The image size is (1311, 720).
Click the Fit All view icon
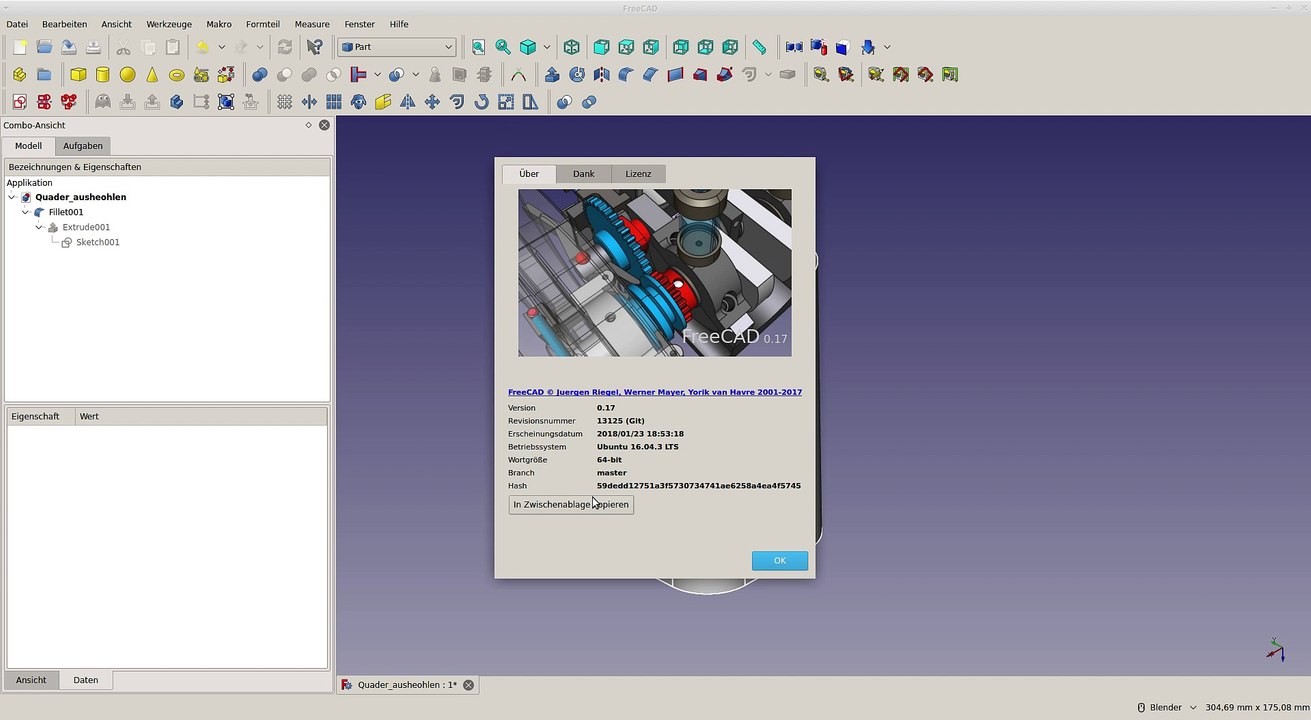[x=478, y=47]
